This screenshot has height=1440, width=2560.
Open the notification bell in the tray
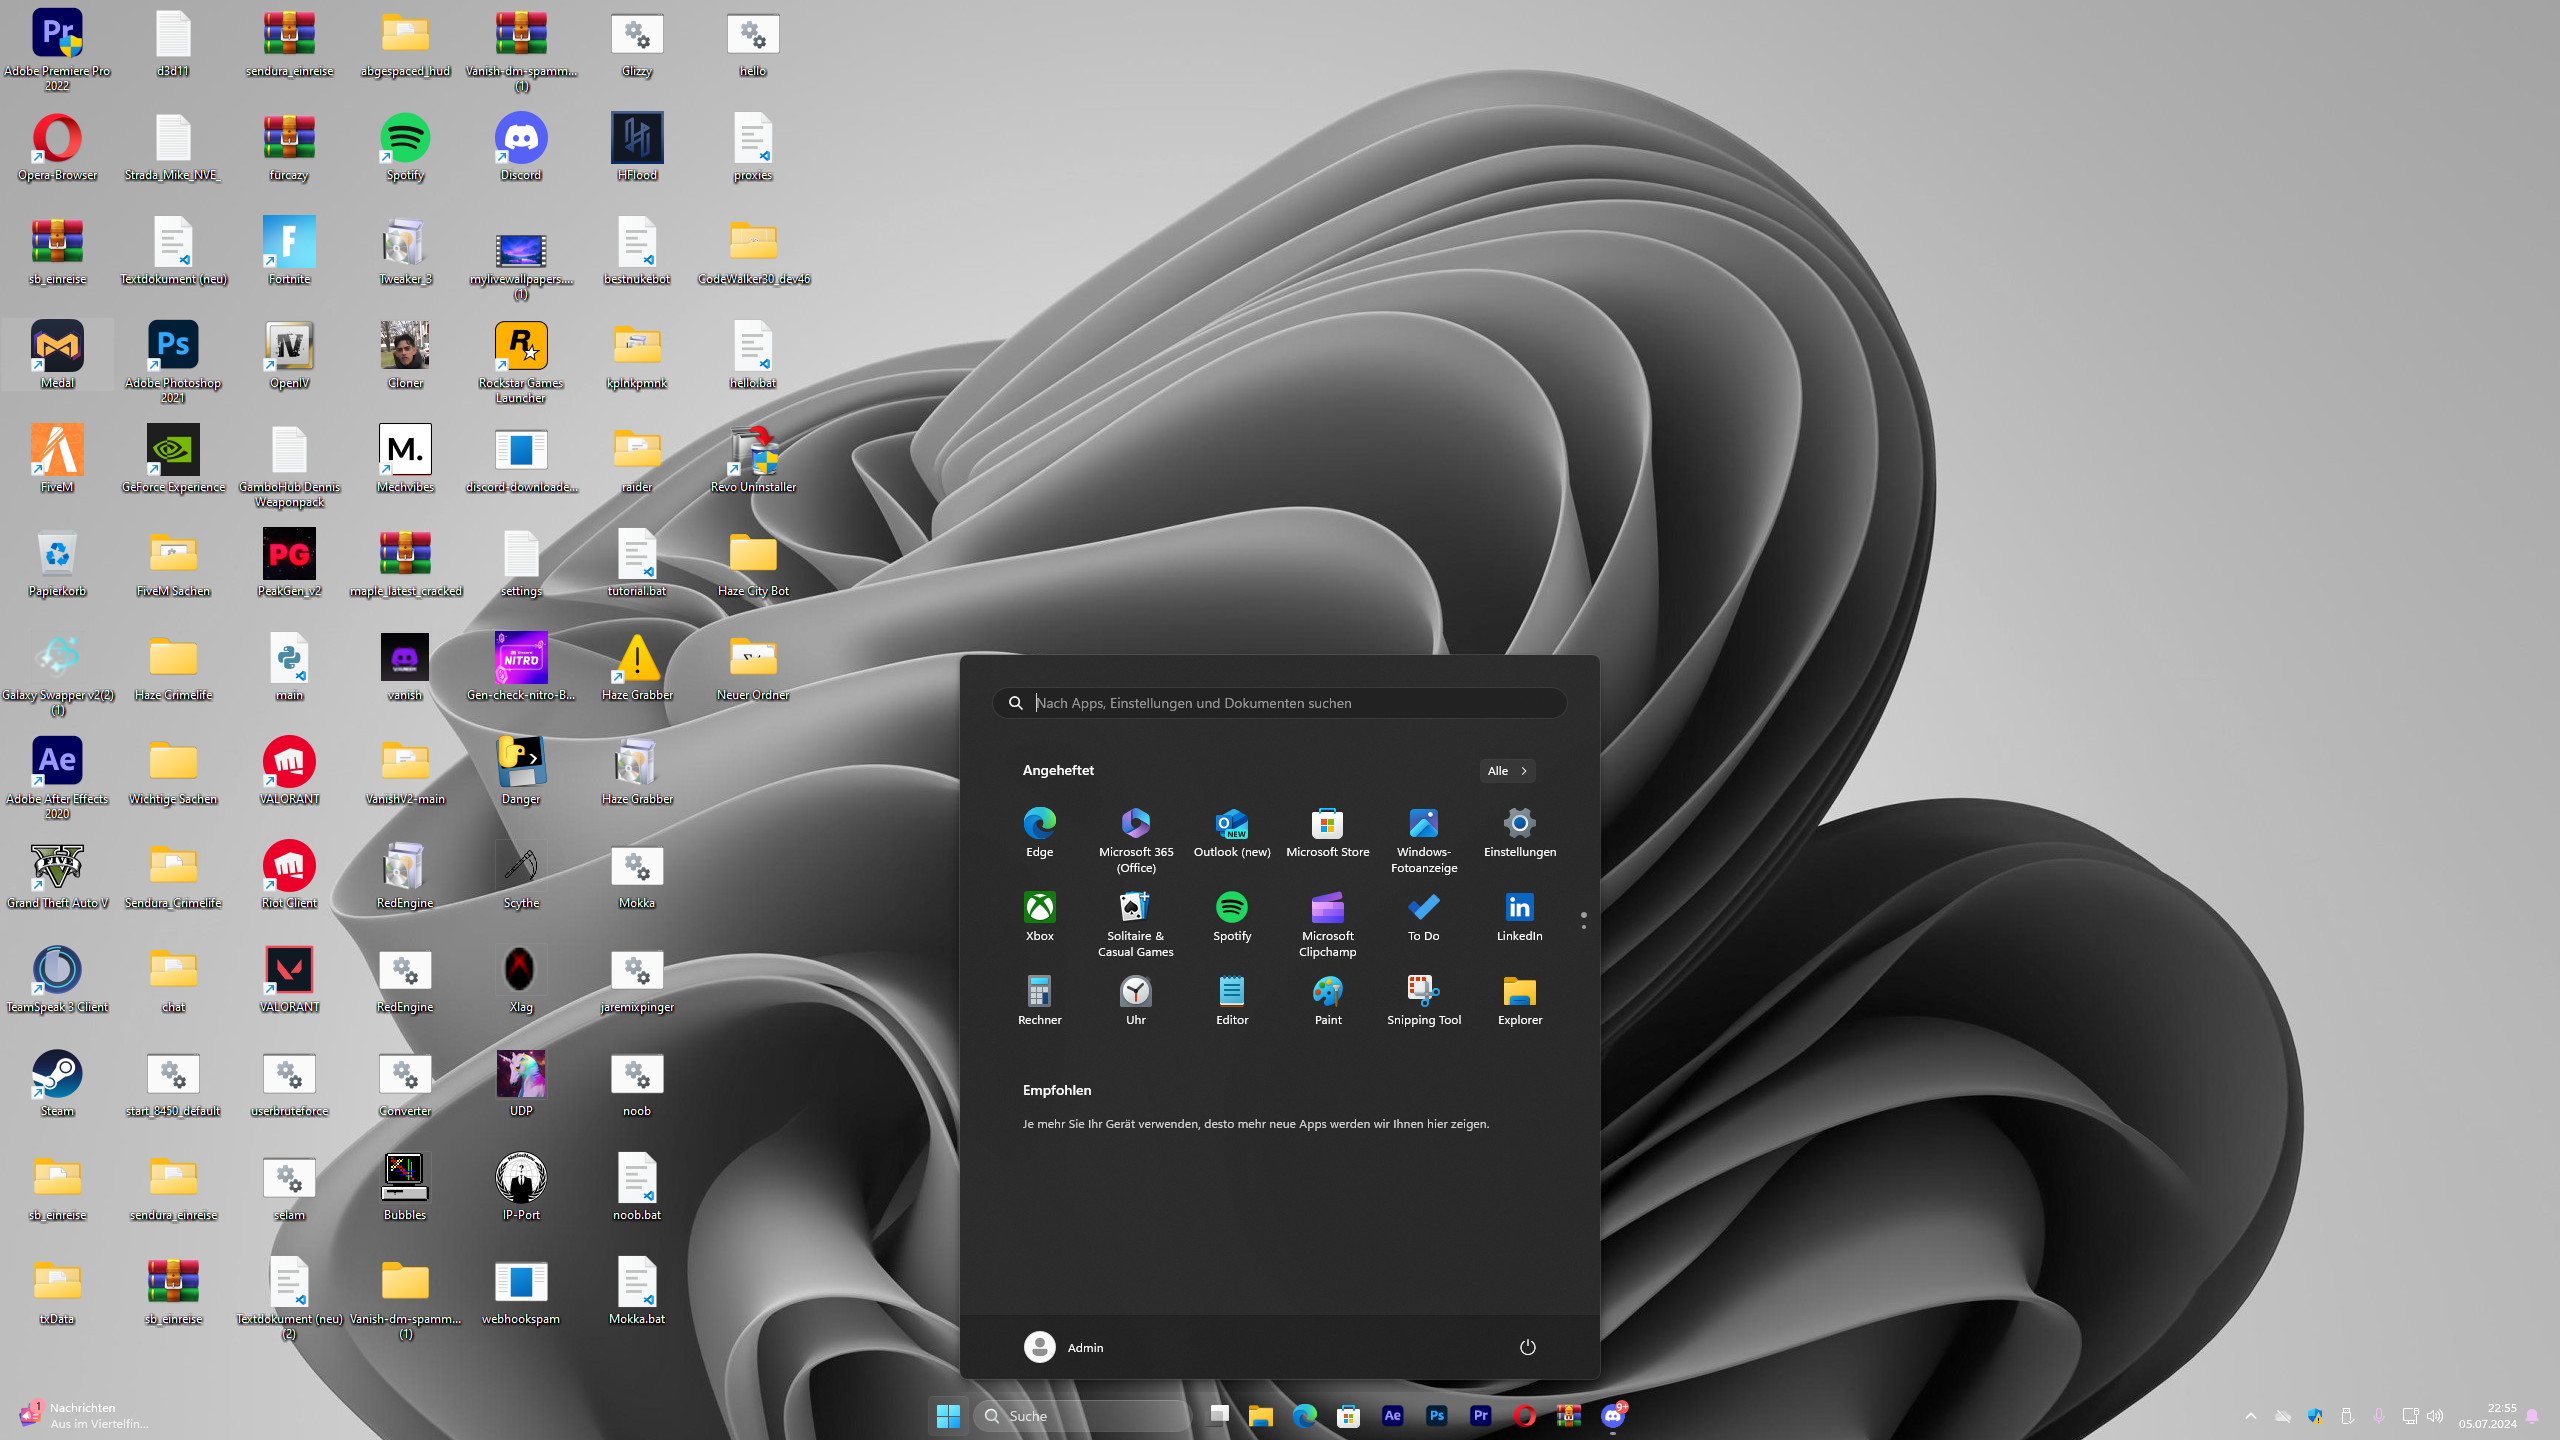pyautogui.click(x=2532, y=1415)
